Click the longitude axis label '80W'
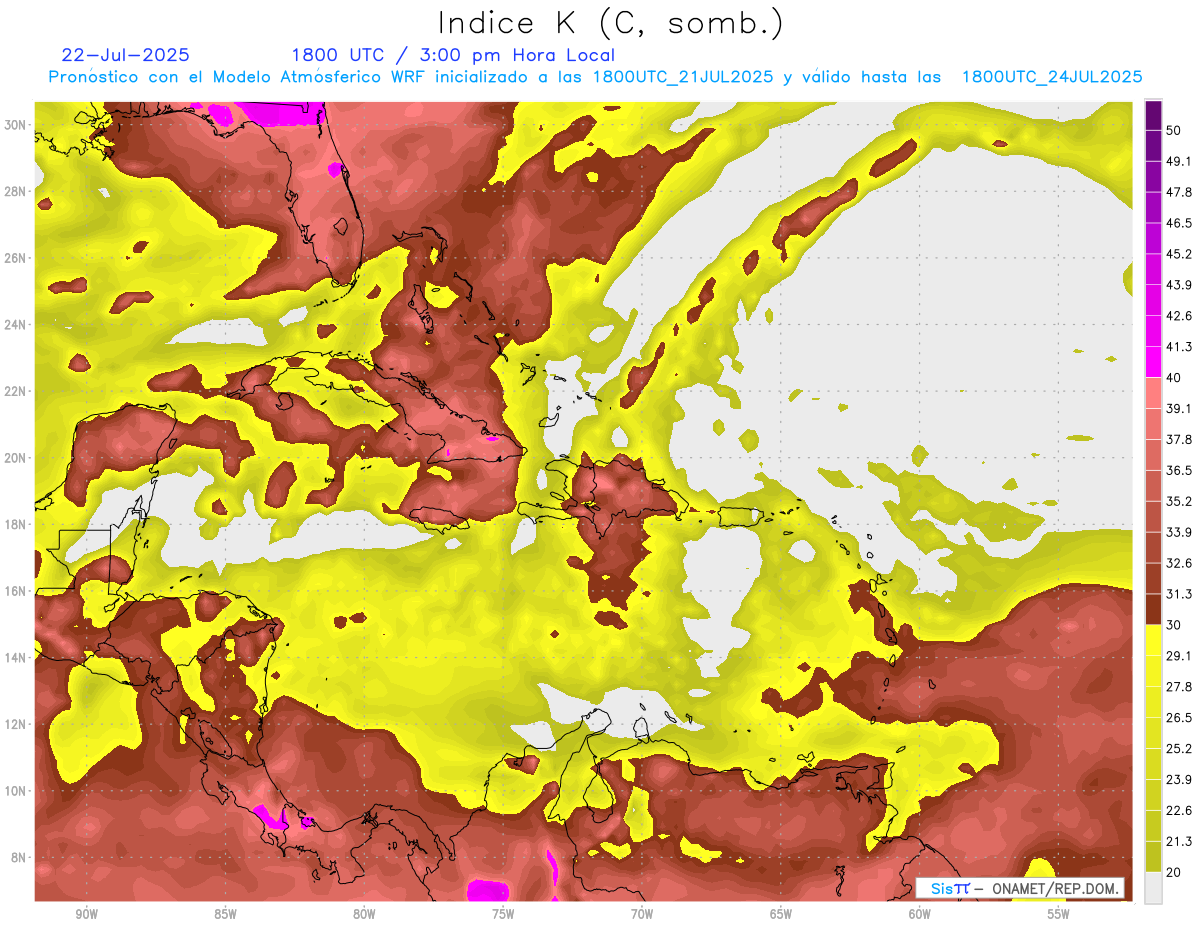The image size is (1200, 927). pos(364,914)
